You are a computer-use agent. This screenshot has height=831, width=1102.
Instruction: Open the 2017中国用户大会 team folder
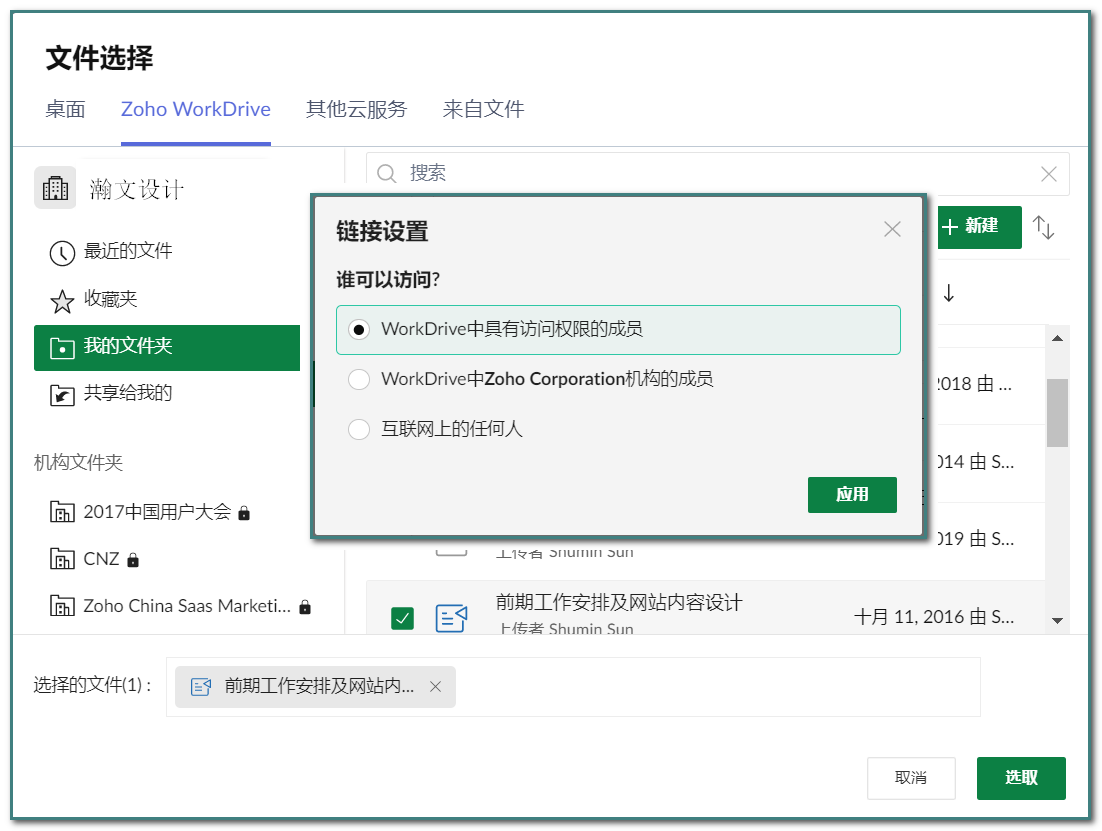[x=156, y=512]
